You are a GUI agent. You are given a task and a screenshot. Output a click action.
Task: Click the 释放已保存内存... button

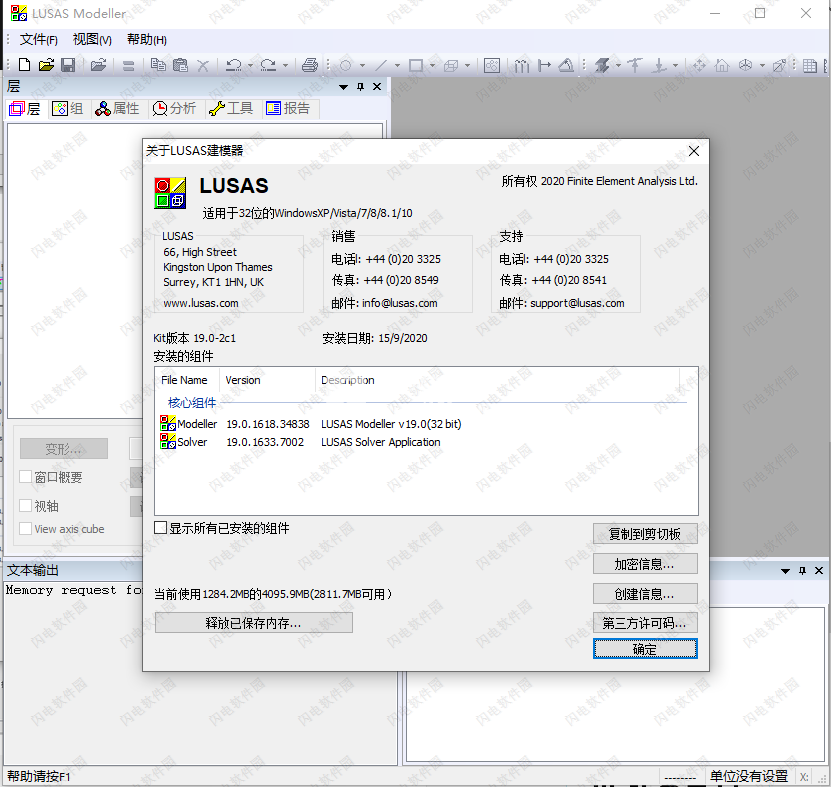coord(254,623)
